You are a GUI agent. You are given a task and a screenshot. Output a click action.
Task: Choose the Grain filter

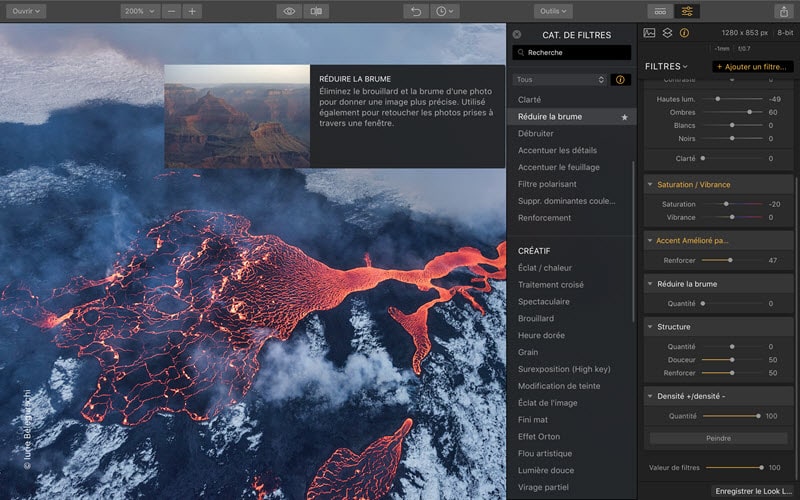(528, 352)
